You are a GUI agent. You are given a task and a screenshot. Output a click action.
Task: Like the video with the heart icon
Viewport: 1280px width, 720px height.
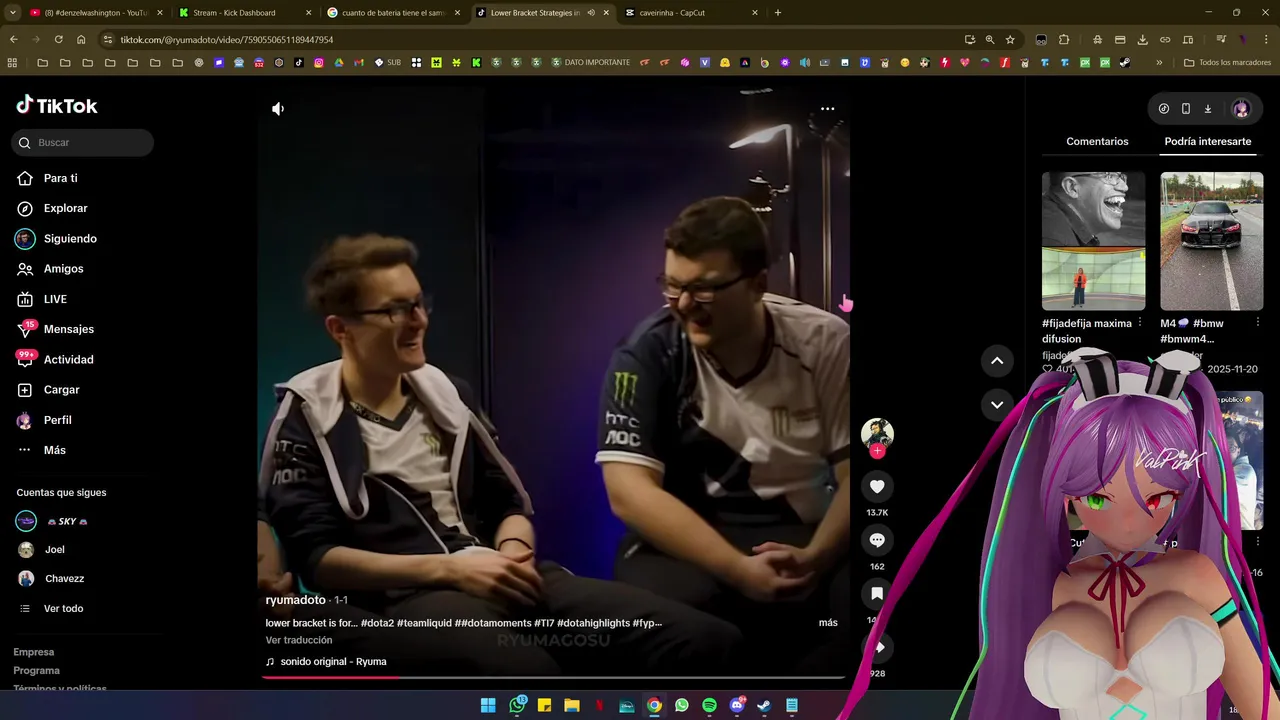tap(877, 486)
